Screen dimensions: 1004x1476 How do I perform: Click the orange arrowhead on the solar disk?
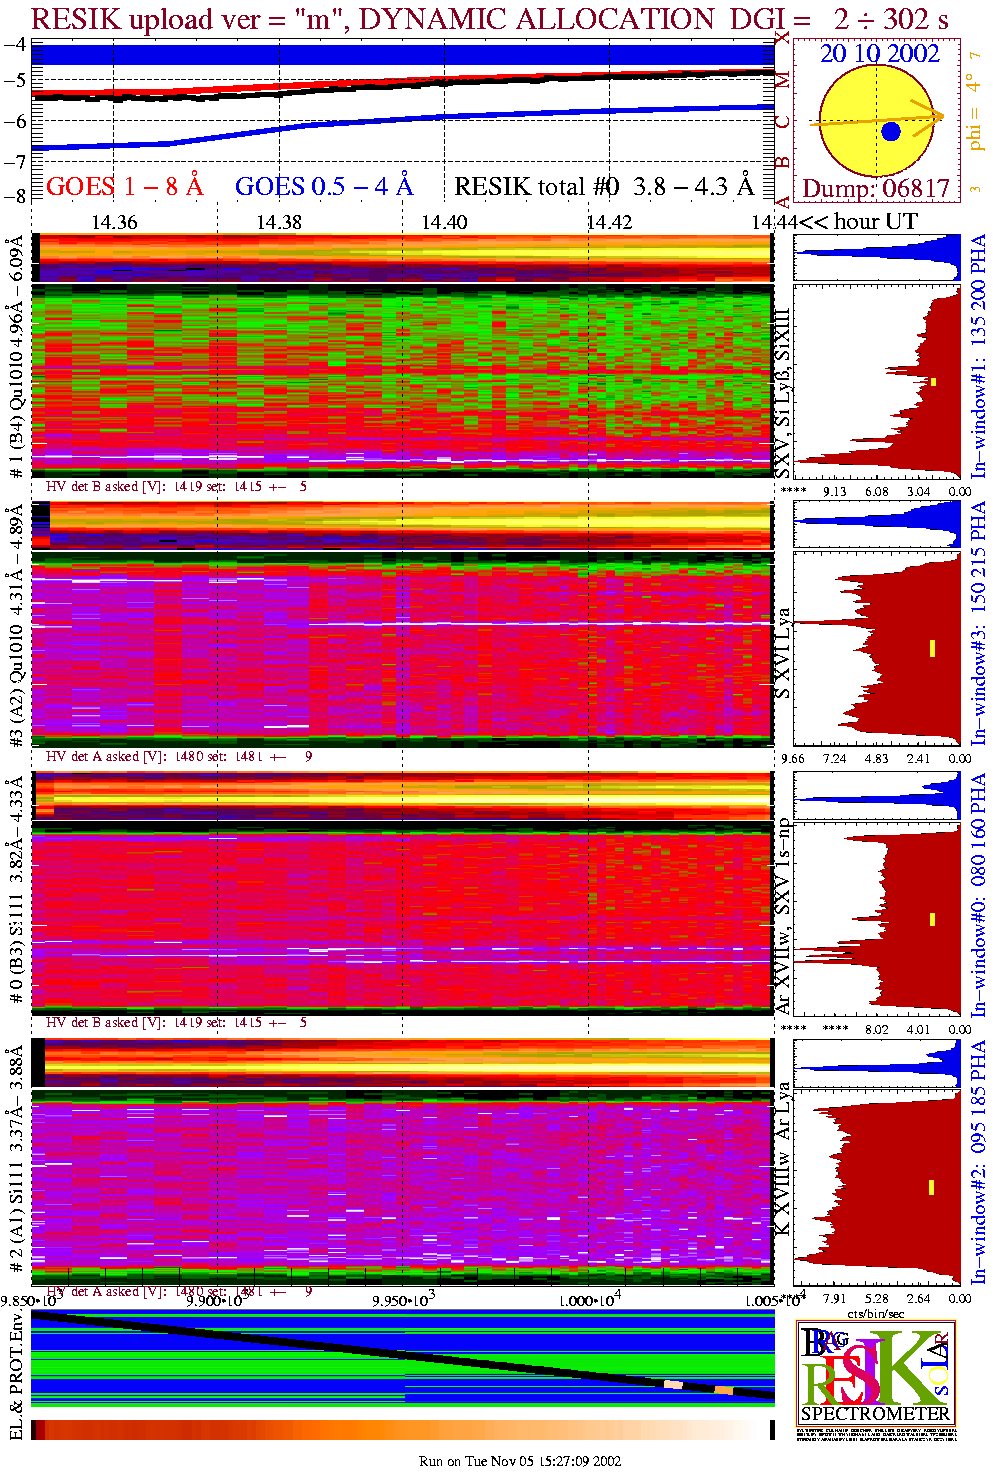point(936,117)
